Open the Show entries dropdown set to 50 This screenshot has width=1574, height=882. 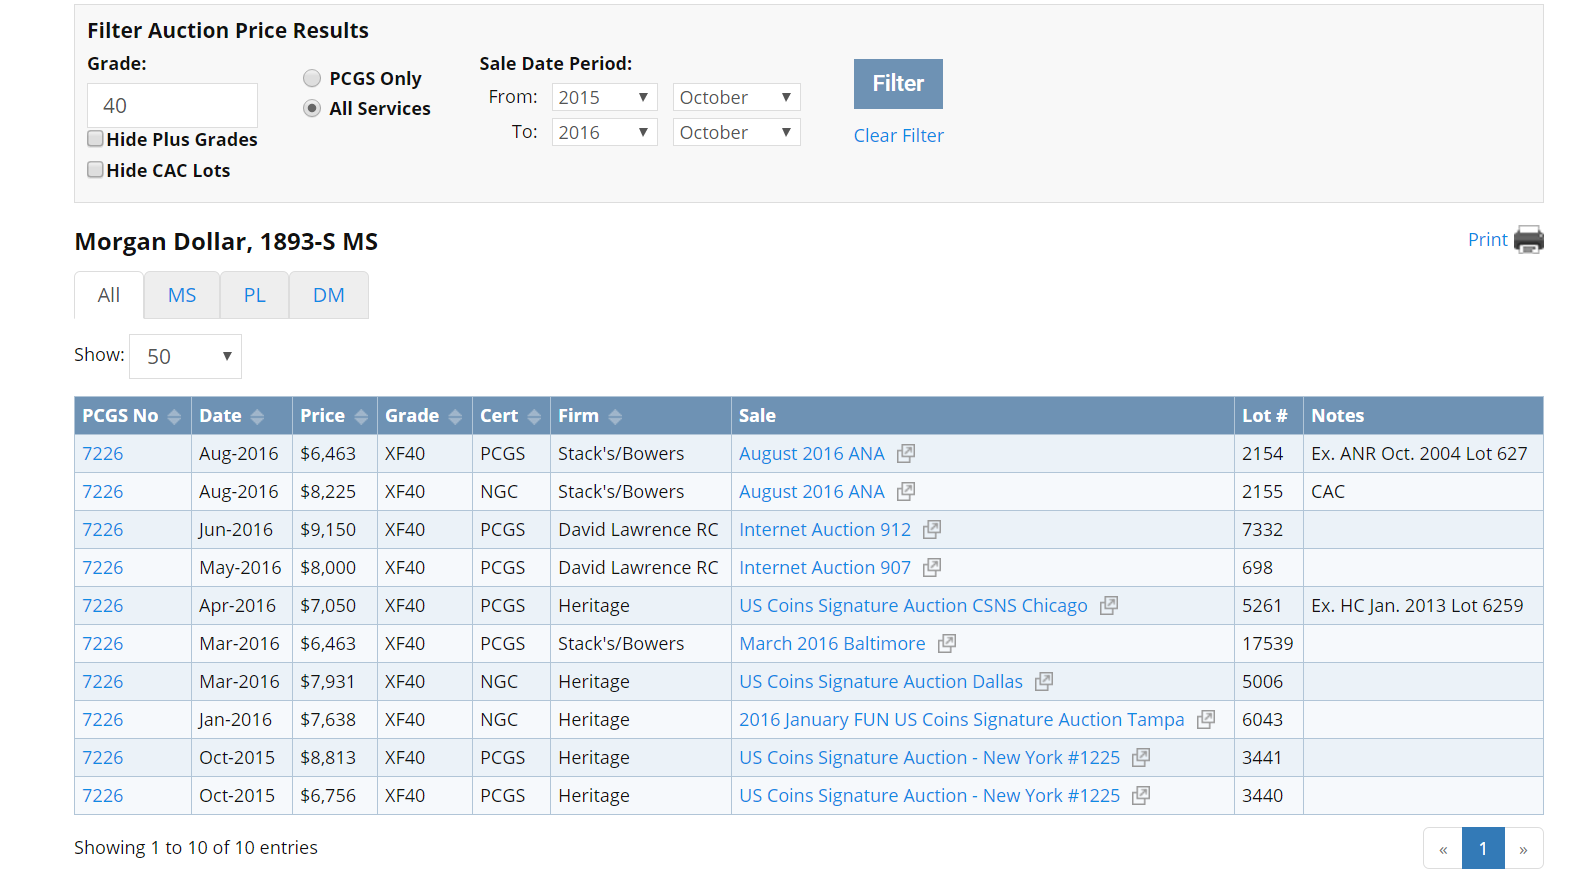[x=185, y=357]
